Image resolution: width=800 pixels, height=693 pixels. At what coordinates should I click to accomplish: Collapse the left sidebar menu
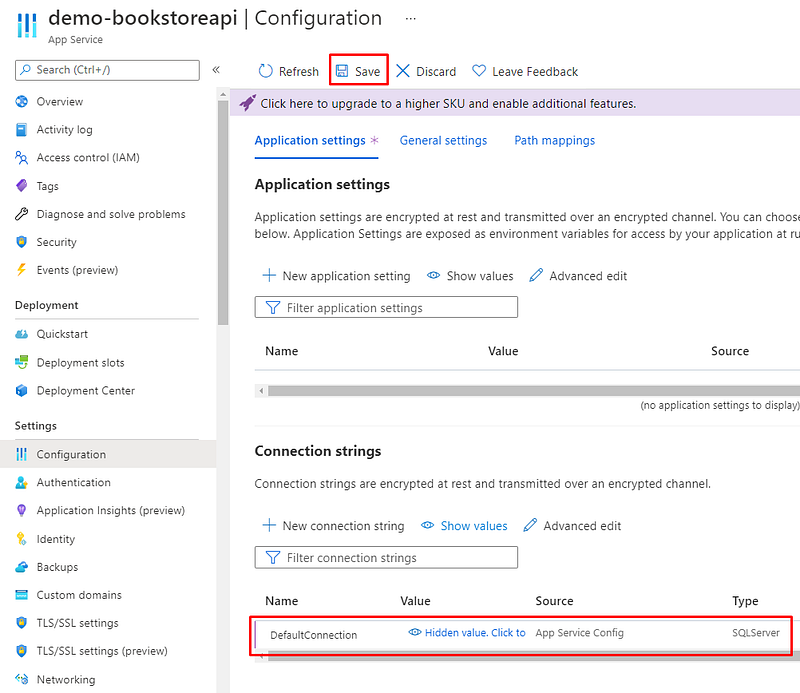pos(216,70)
